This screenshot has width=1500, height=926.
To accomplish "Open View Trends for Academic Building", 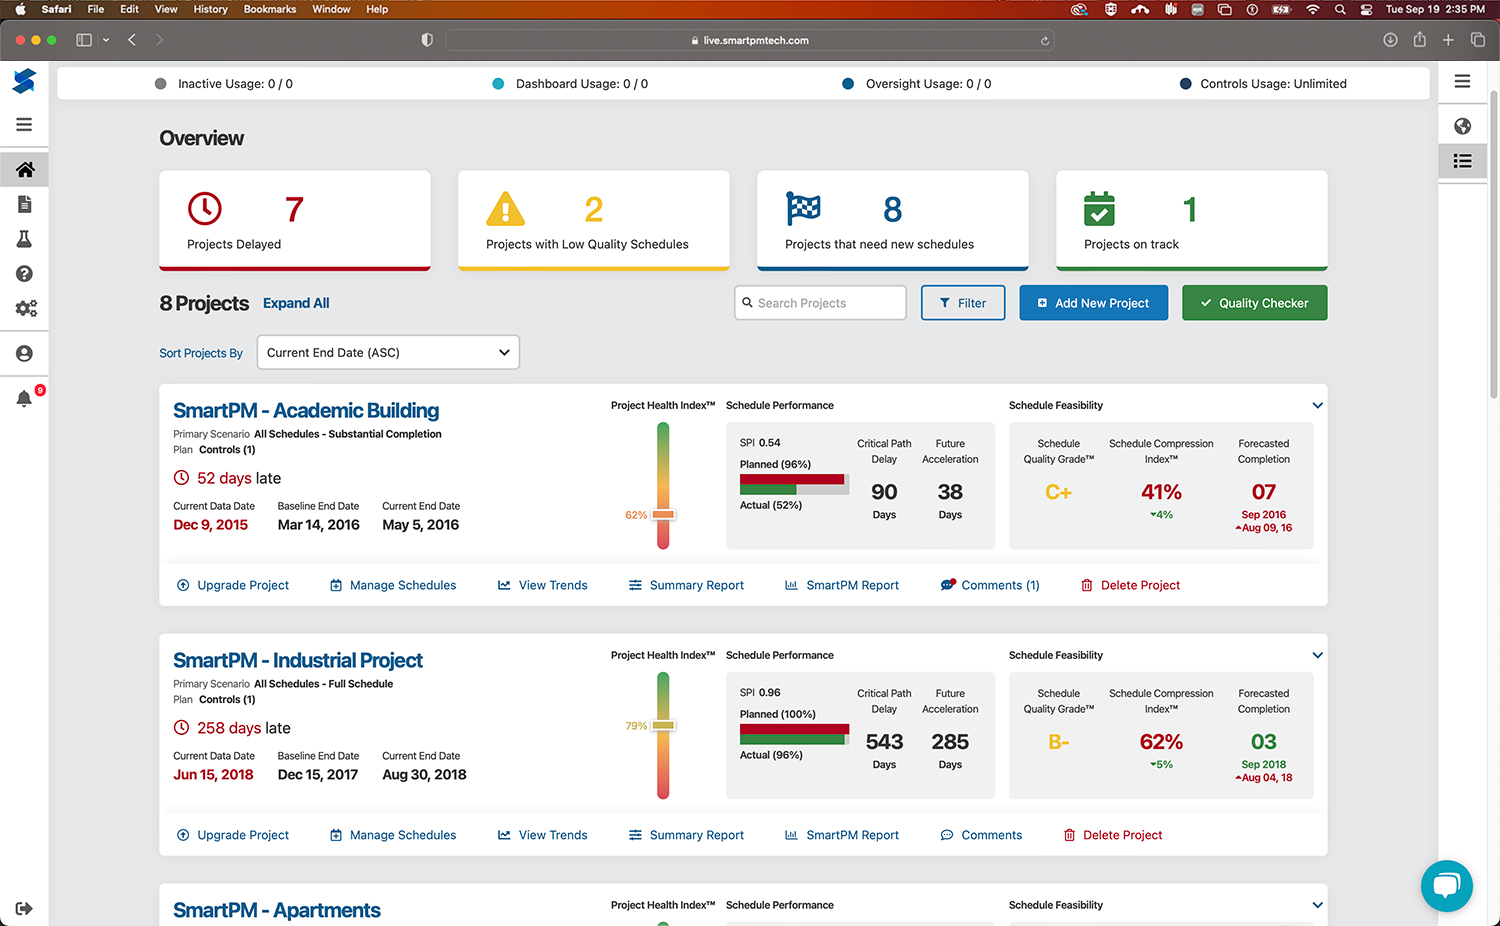I will click(543, 585).
